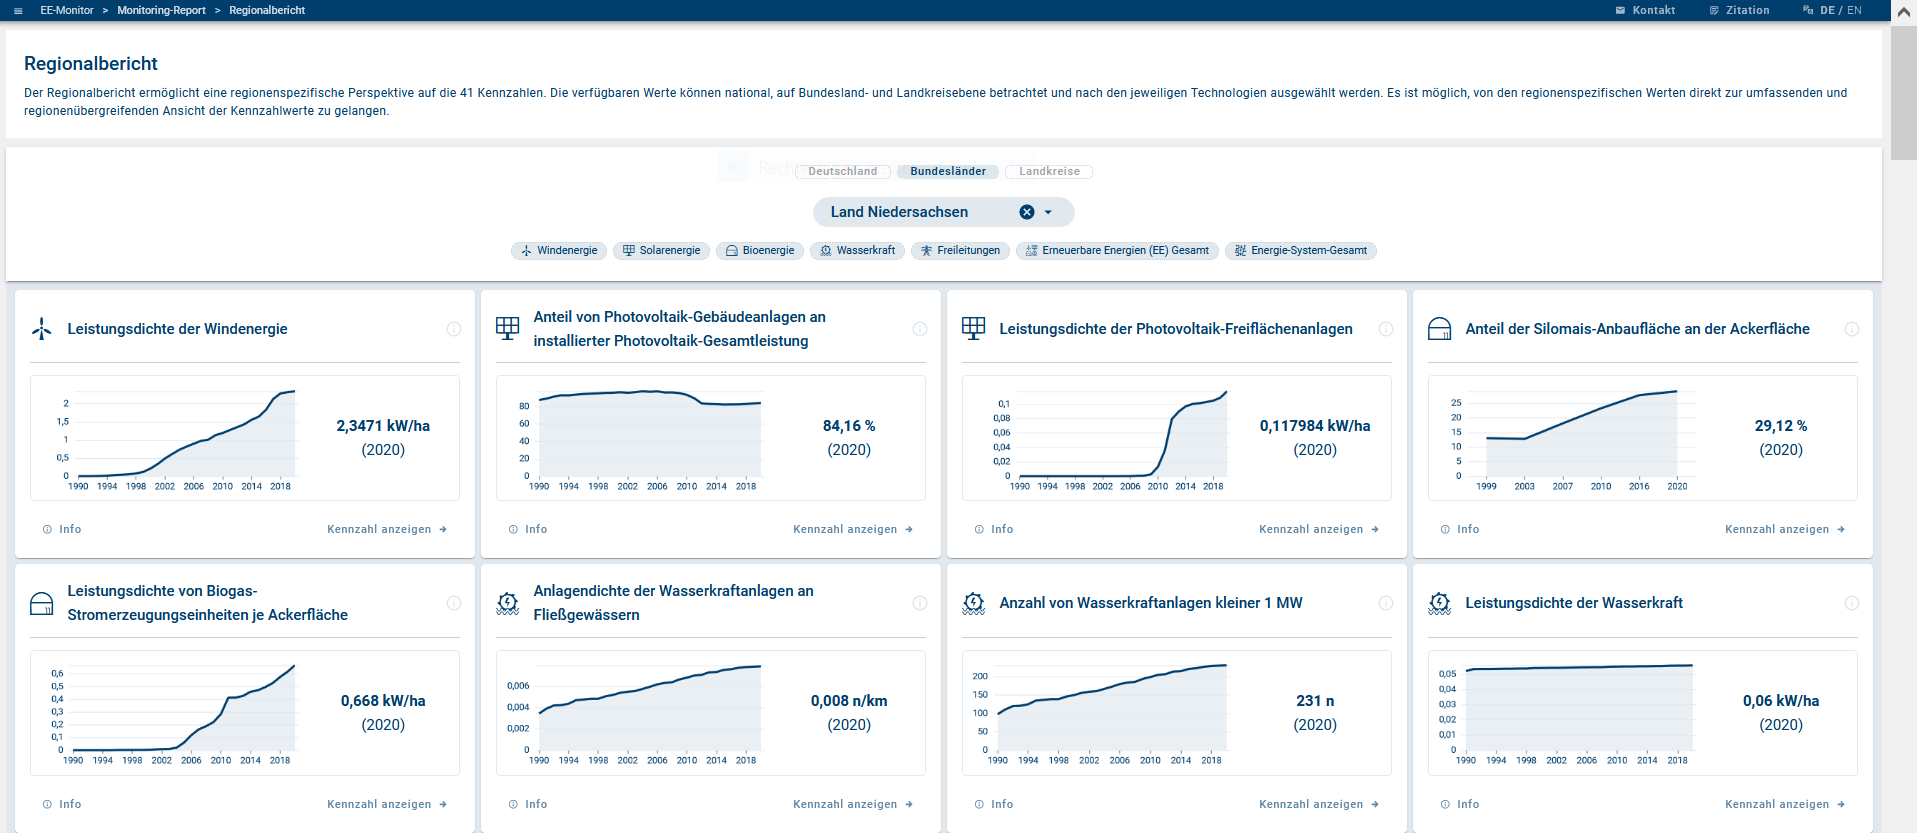Click solar panel icon of Photovoltaik-Freiflächenanlagen card

(973, 328)
